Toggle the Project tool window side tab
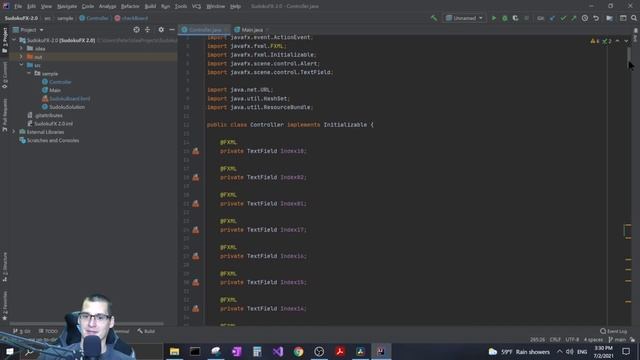 click(x=4, y=40)
